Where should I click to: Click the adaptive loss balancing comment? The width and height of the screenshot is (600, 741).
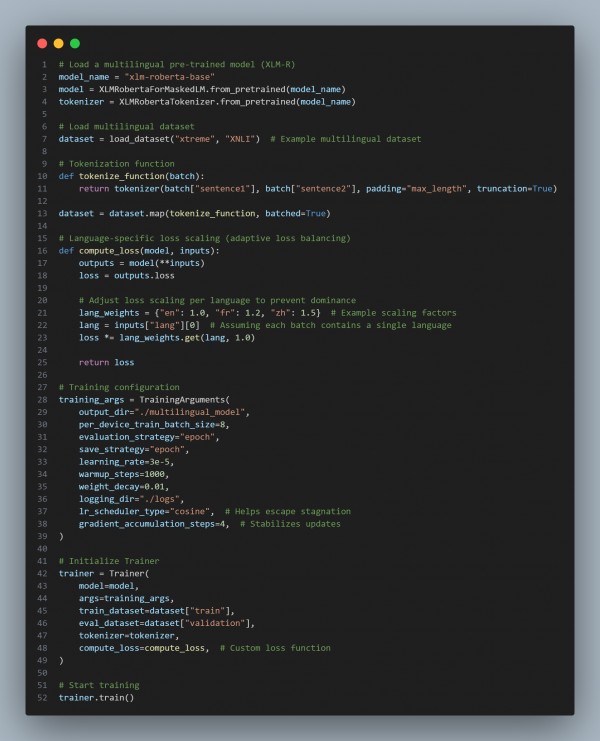pyautogui.click(x=205, y=238)
